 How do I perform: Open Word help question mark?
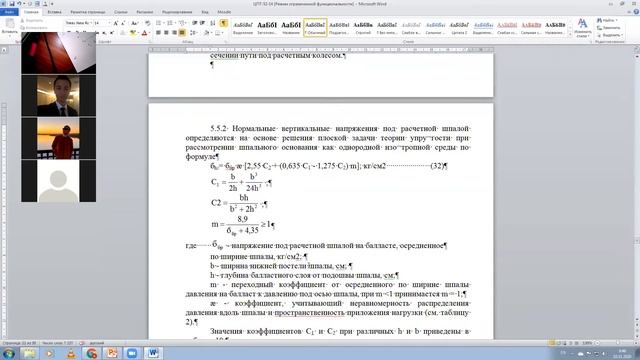[635, 12]
